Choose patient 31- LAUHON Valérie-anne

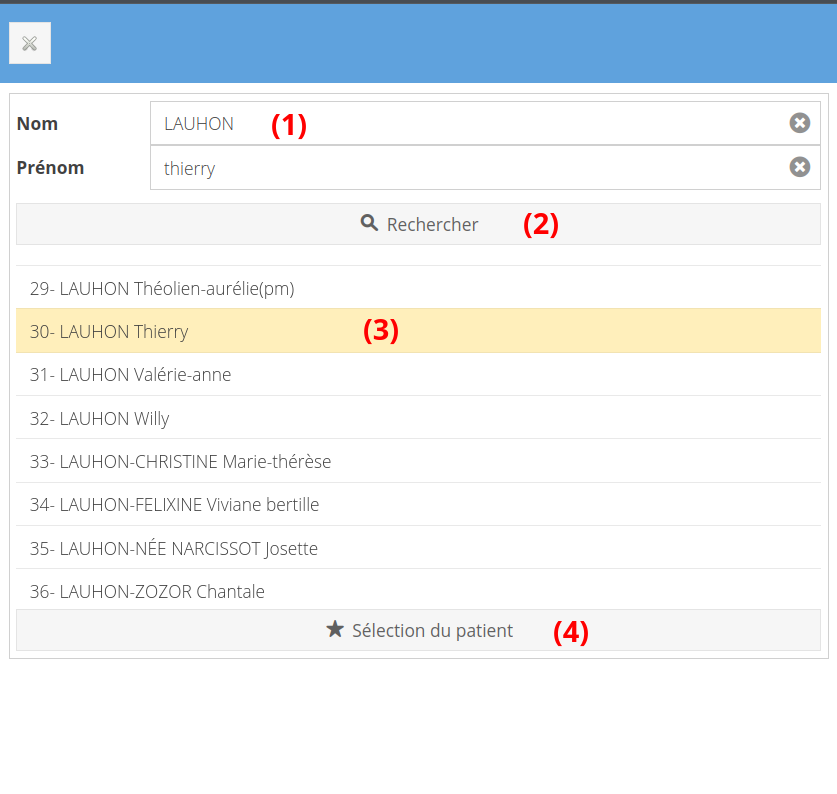tap(130, 375)
